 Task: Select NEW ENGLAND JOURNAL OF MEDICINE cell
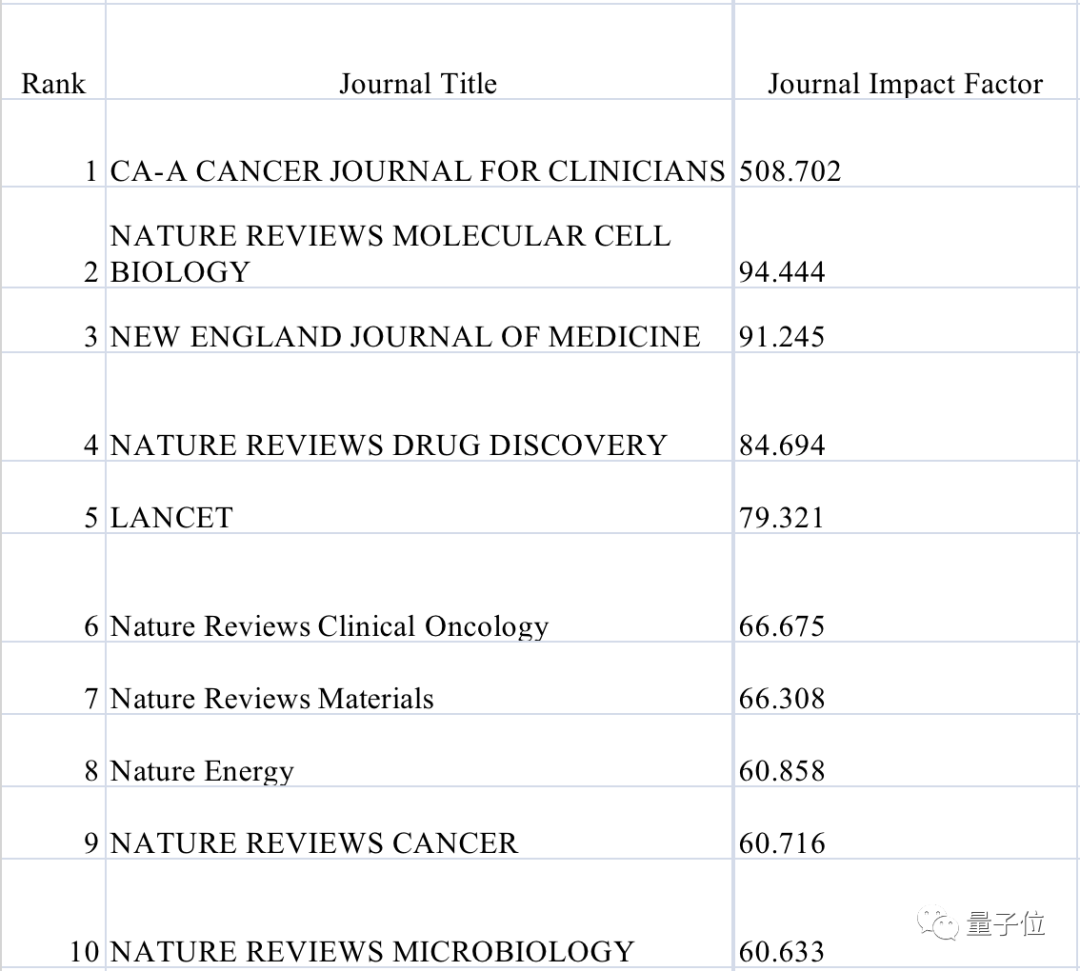coord(419,320)
